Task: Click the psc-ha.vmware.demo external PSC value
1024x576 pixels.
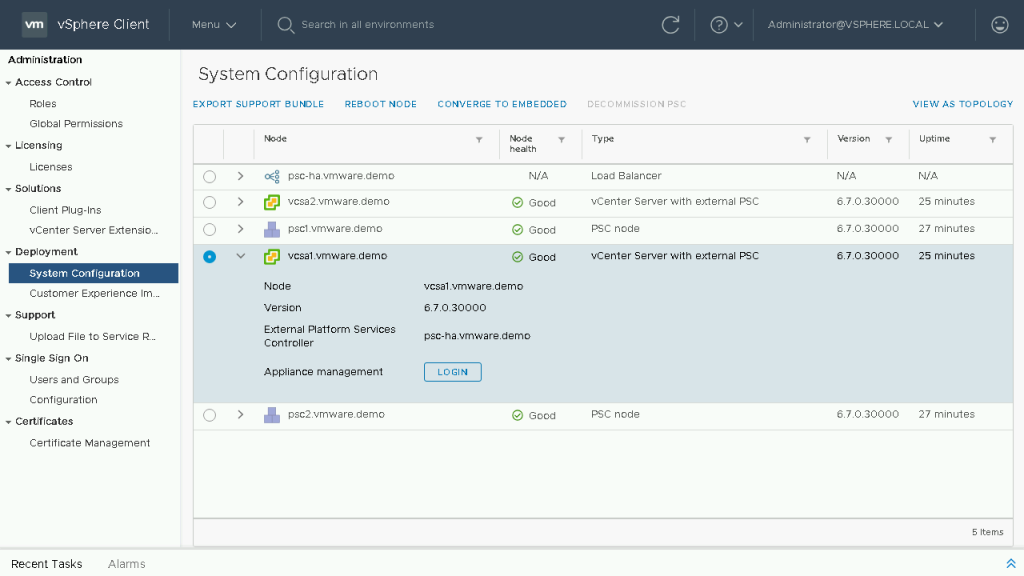Action: (x=477, y=336)
